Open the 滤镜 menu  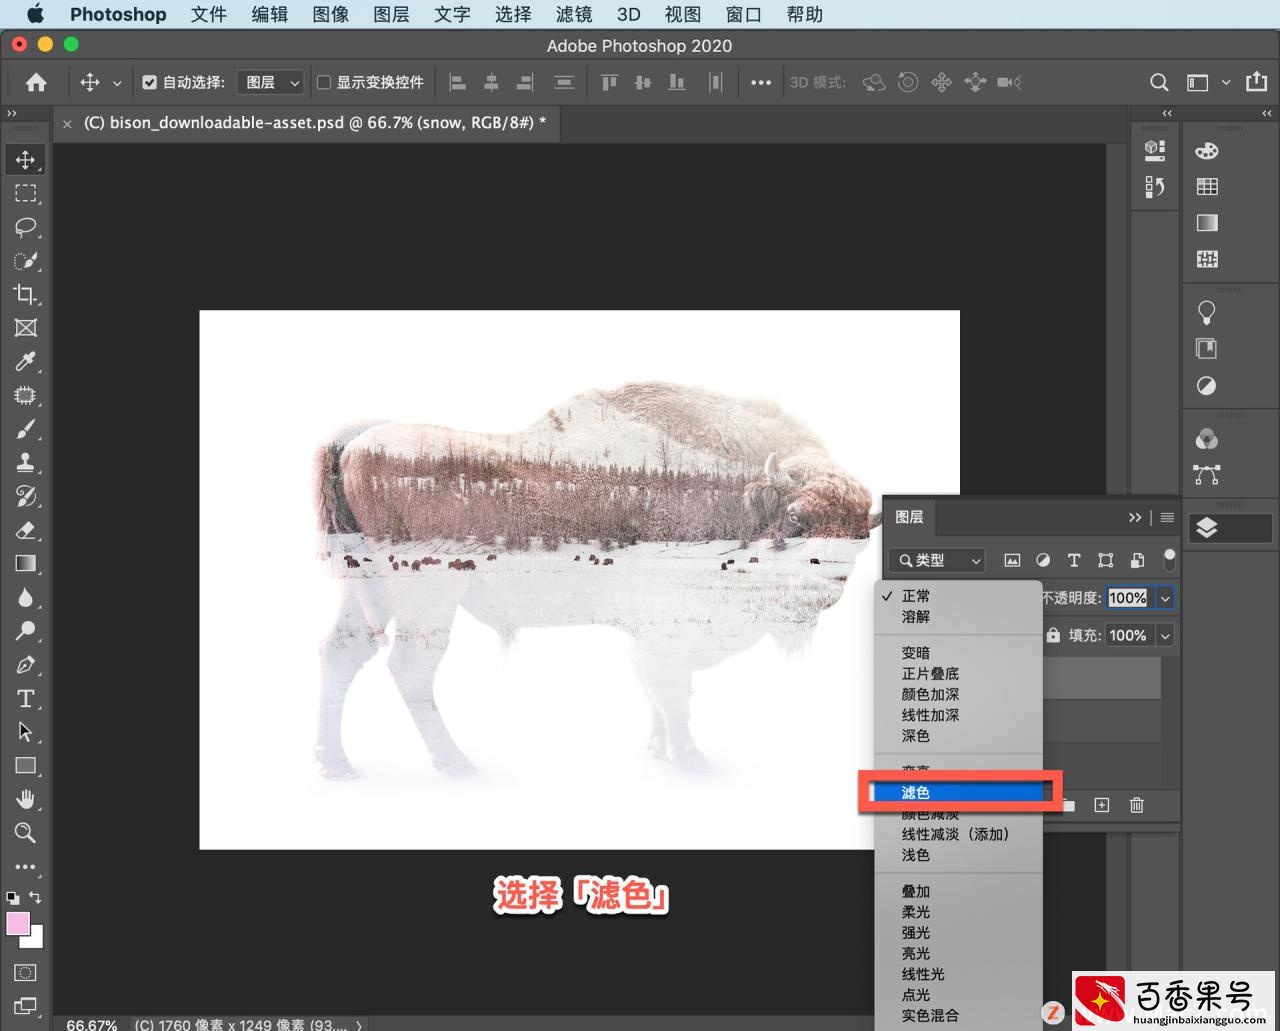(x=574, y=14)
